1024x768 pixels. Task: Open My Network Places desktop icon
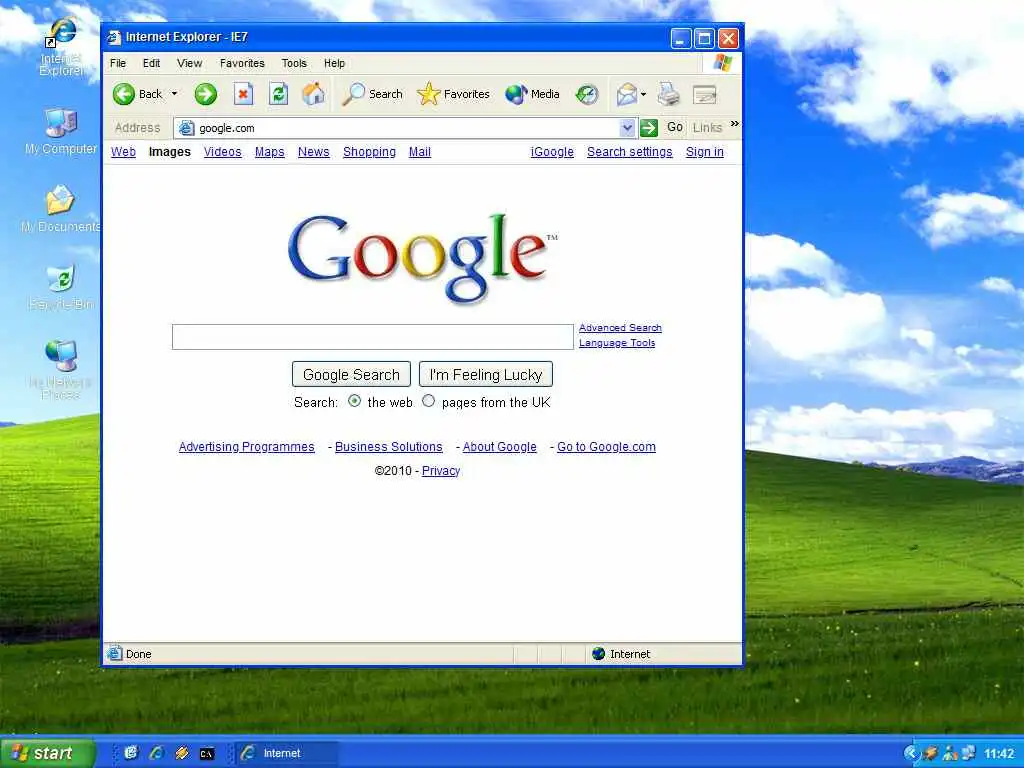61,370
